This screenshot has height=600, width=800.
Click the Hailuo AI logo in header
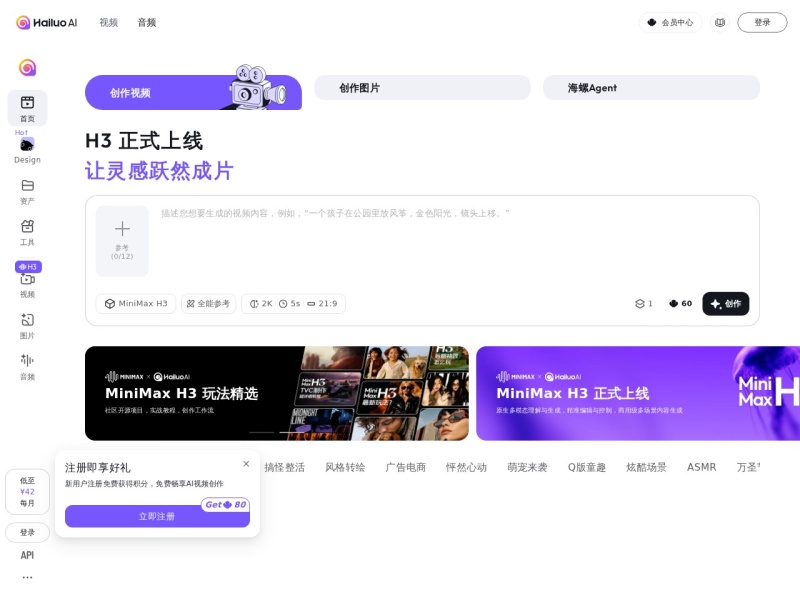tap(46, 22)
